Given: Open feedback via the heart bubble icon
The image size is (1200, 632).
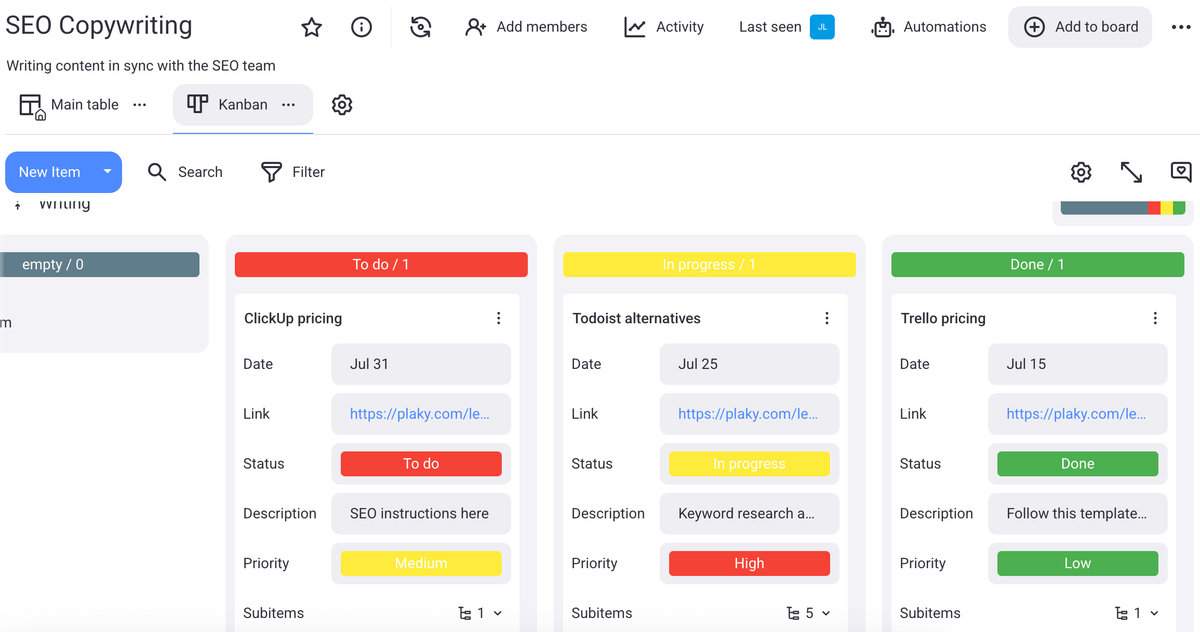Looking at the screenshot, I should [x=1181, y=172].
